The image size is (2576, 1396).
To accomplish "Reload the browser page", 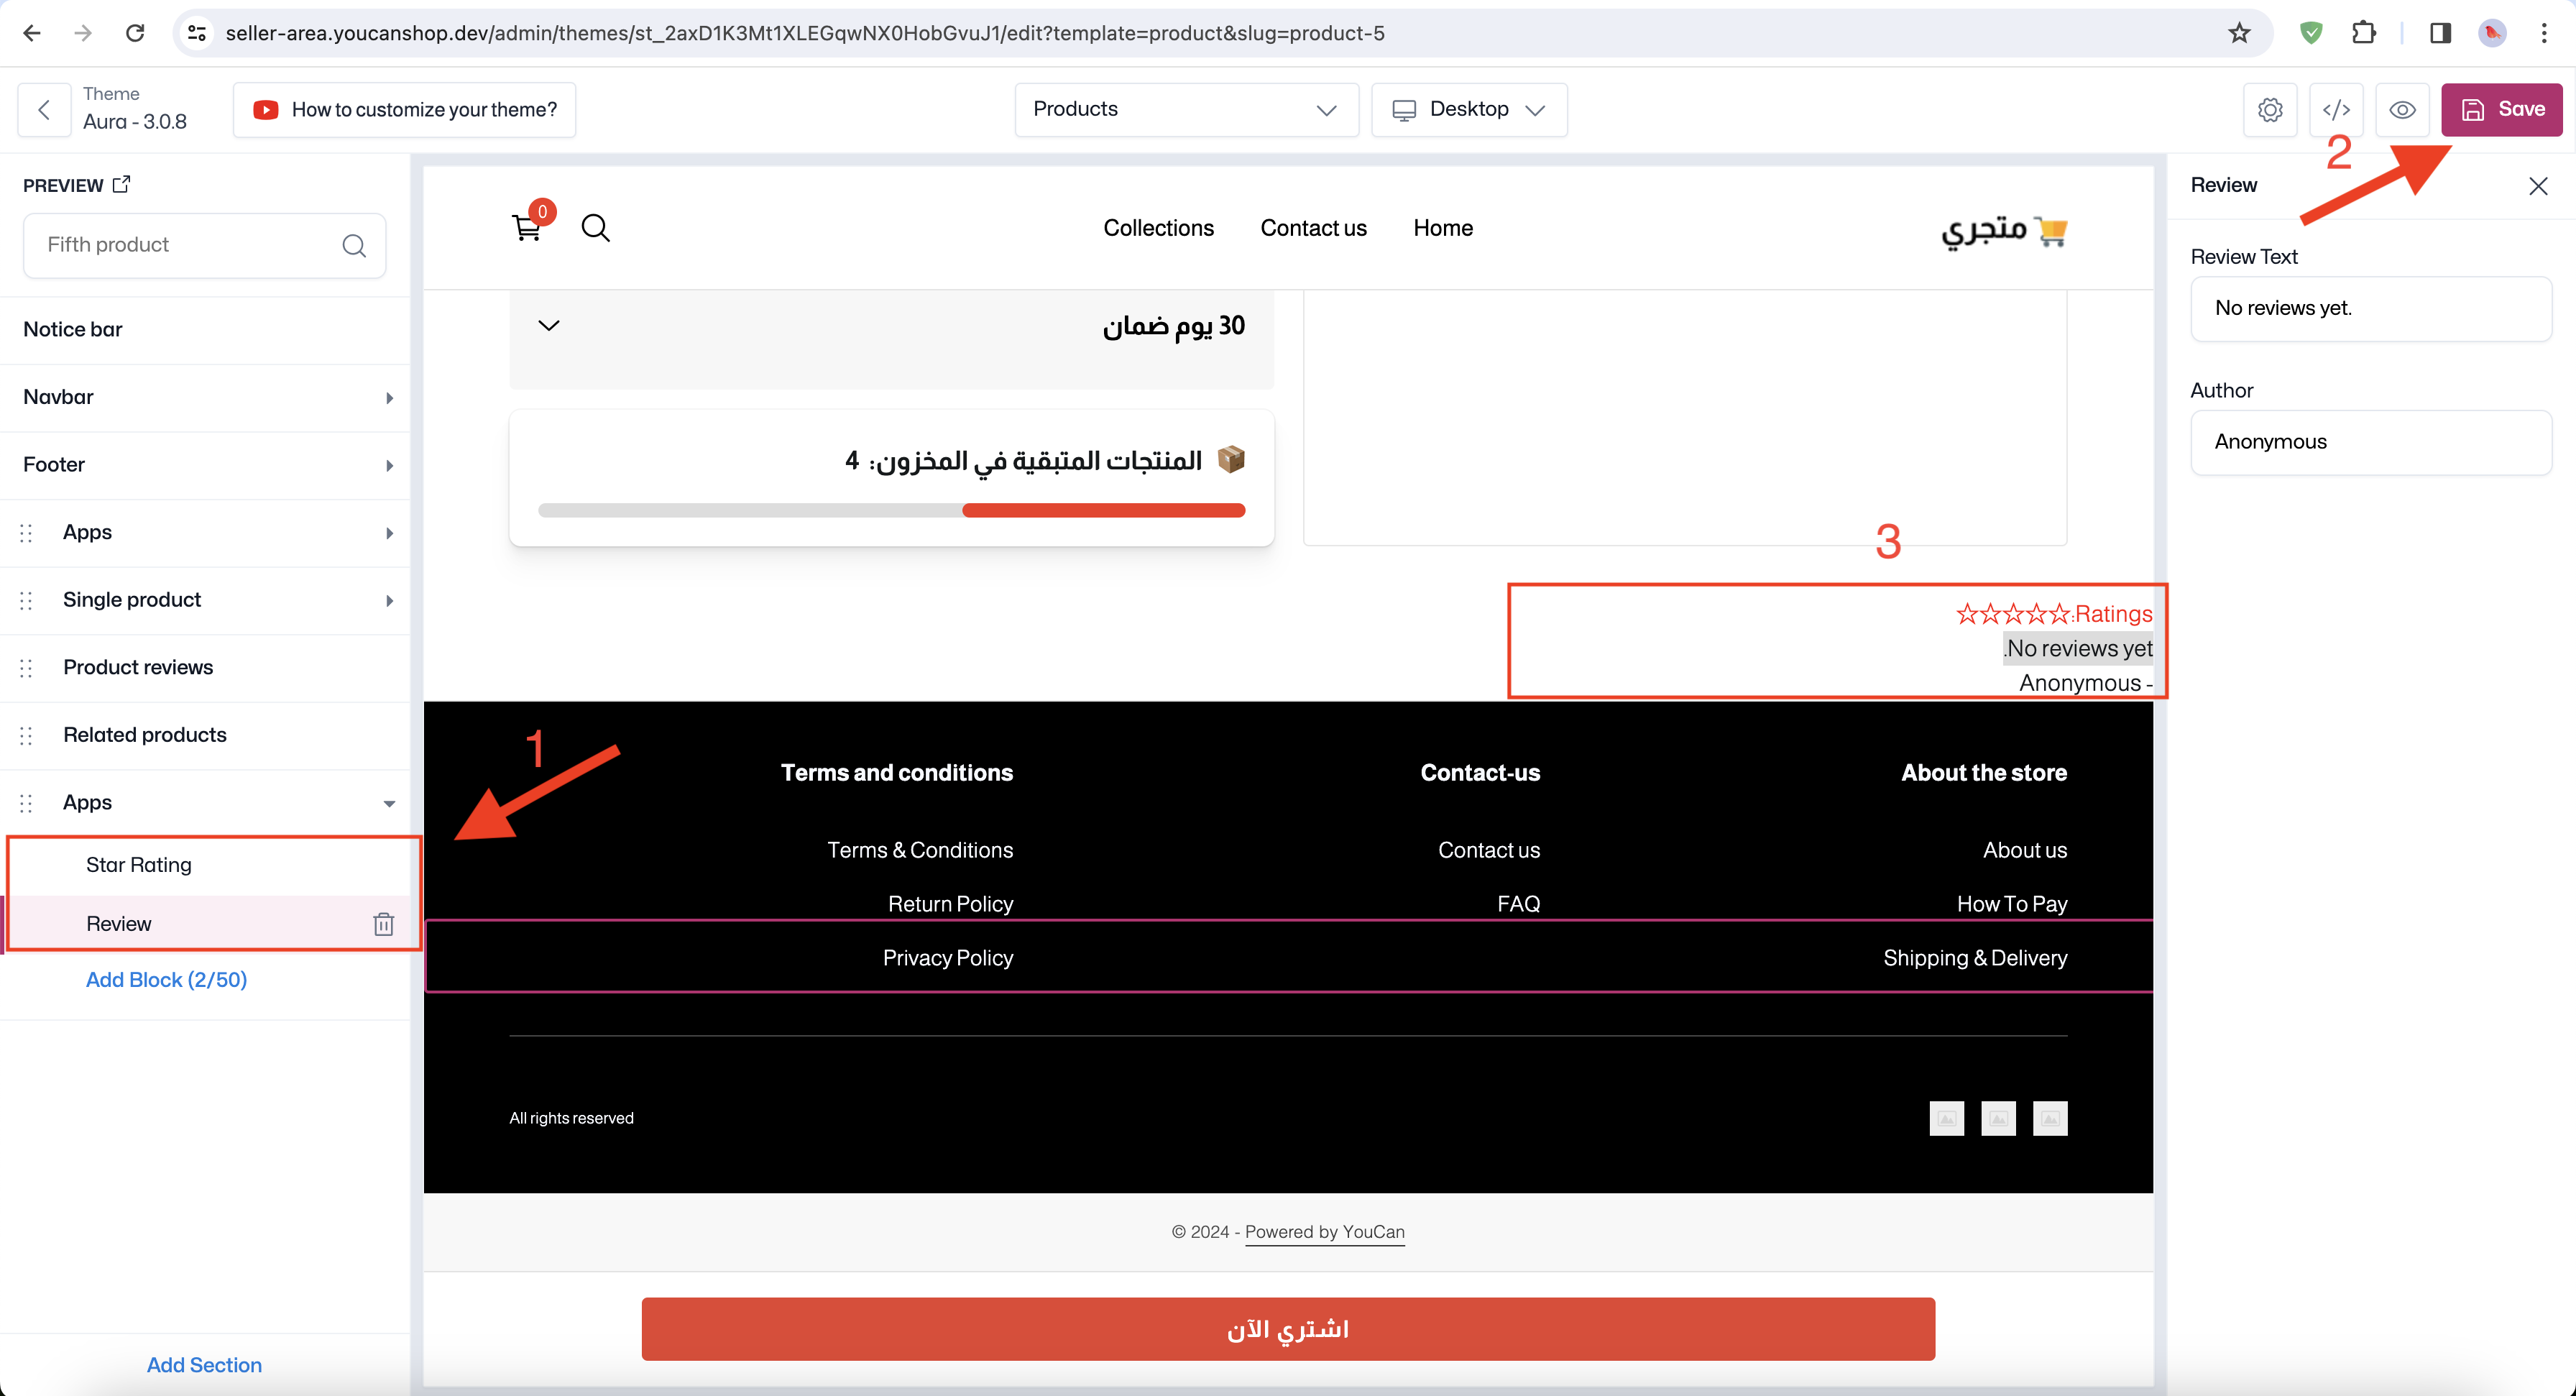I will (135, 33).
